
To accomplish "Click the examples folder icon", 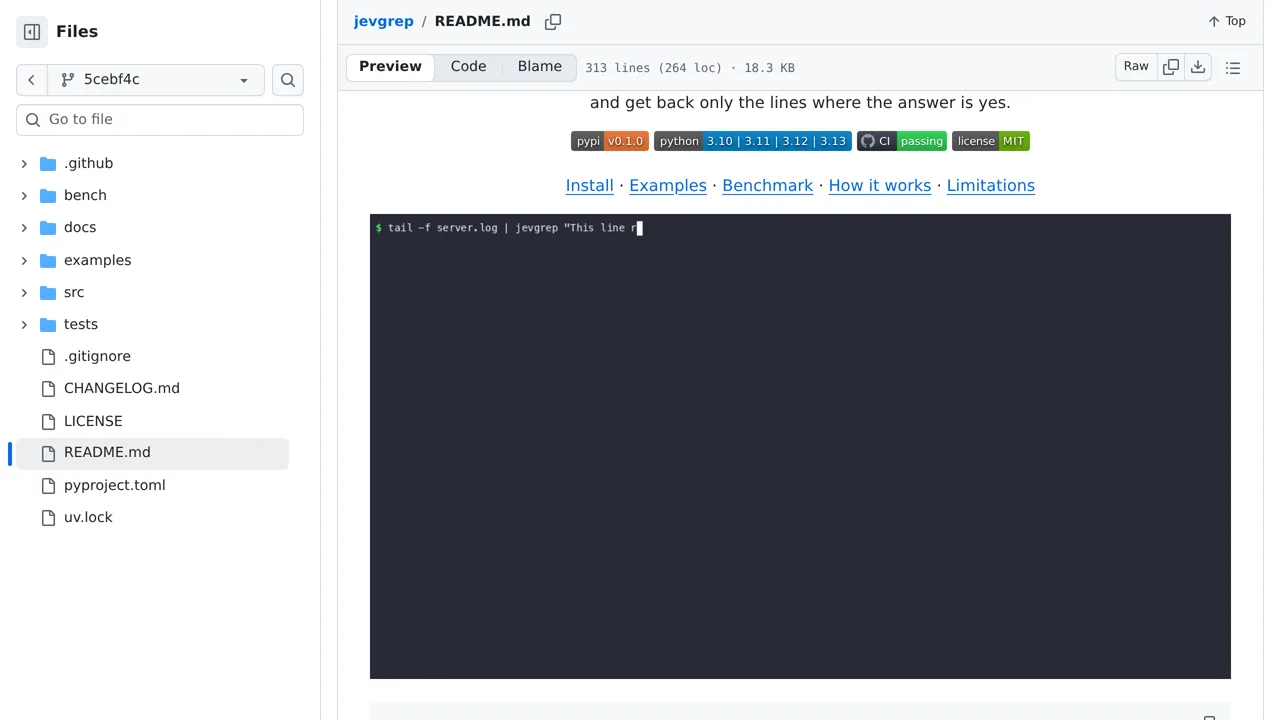I will pyautogui.click(x=48, y=261).
